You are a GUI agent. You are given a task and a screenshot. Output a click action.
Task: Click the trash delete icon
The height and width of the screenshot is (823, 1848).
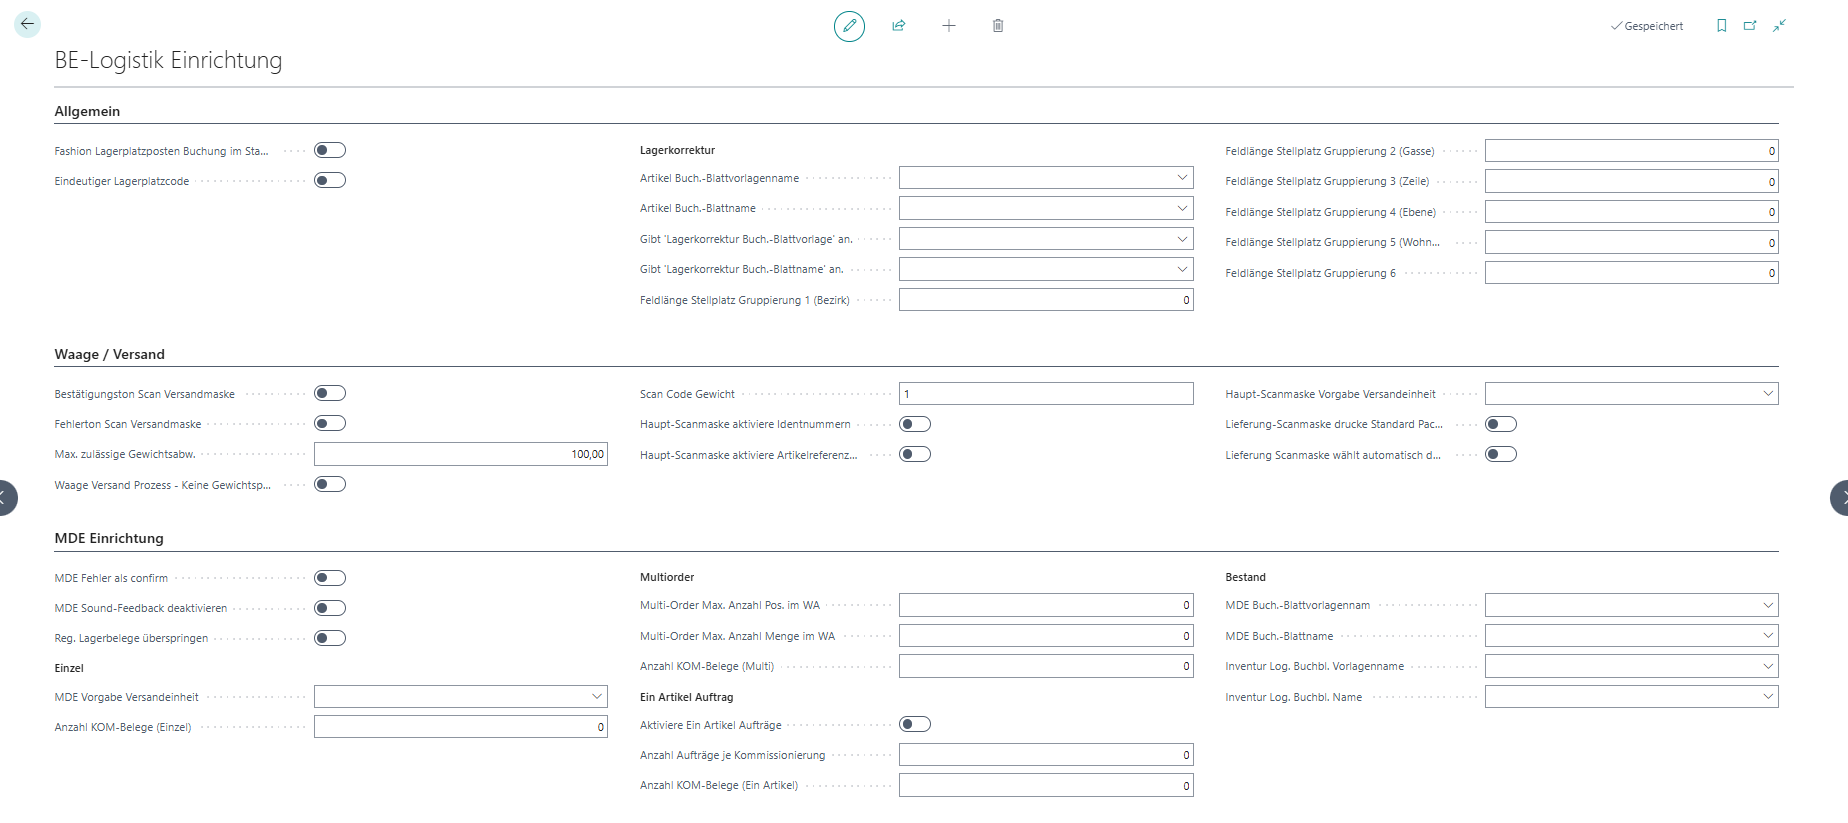point(998,26)
